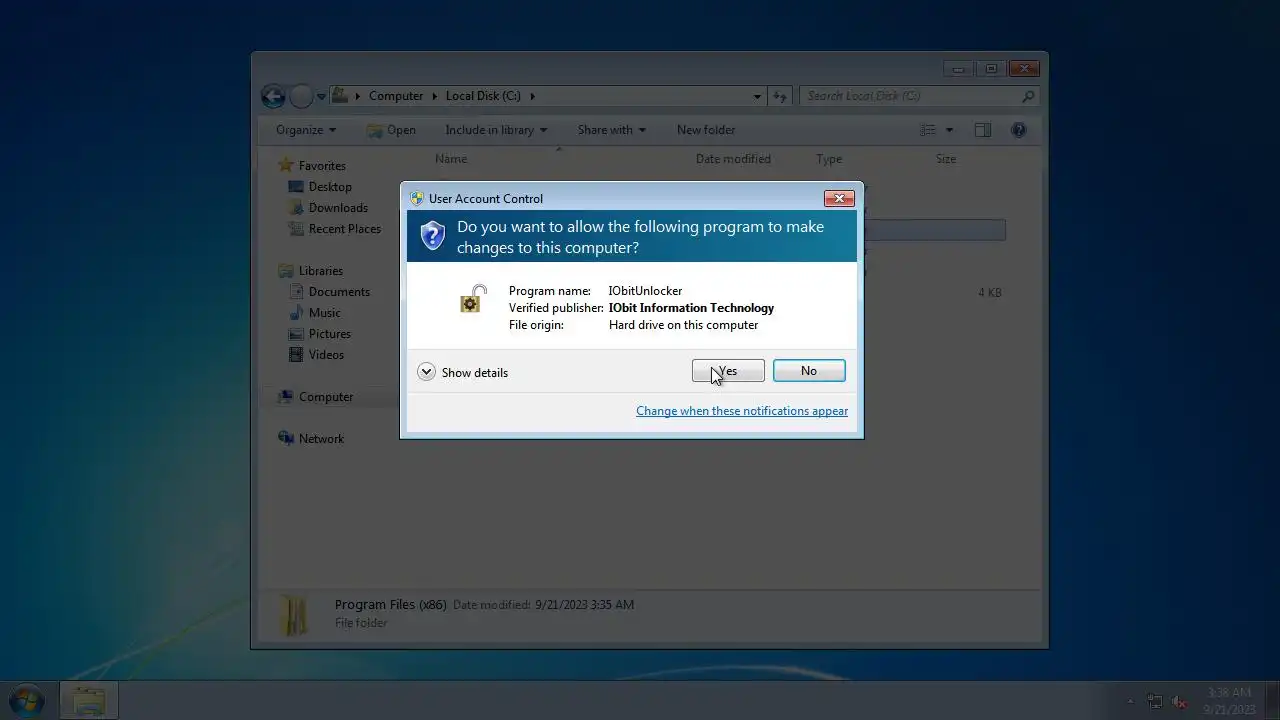
Task: Open the Windows Start button
Action: (x=26, y=699)
